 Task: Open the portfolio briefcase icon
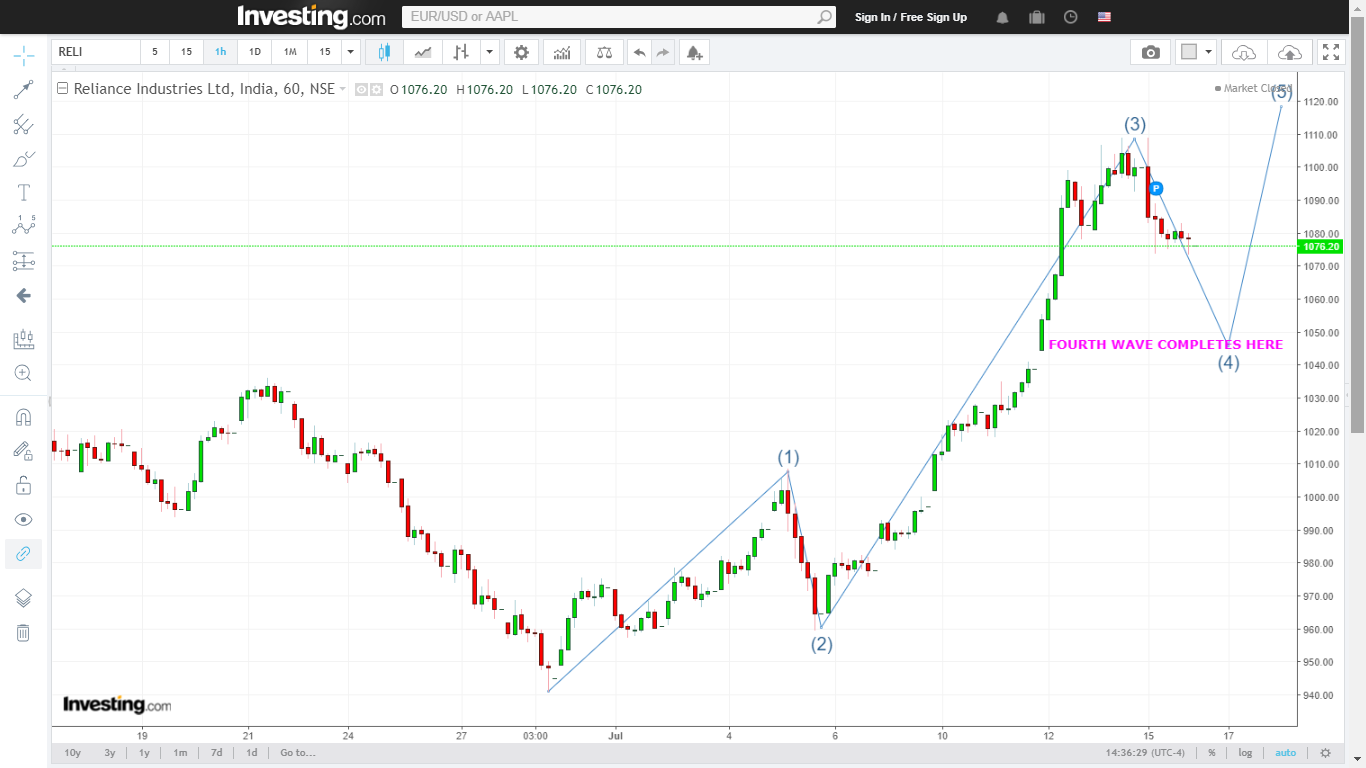[1036, 17]
